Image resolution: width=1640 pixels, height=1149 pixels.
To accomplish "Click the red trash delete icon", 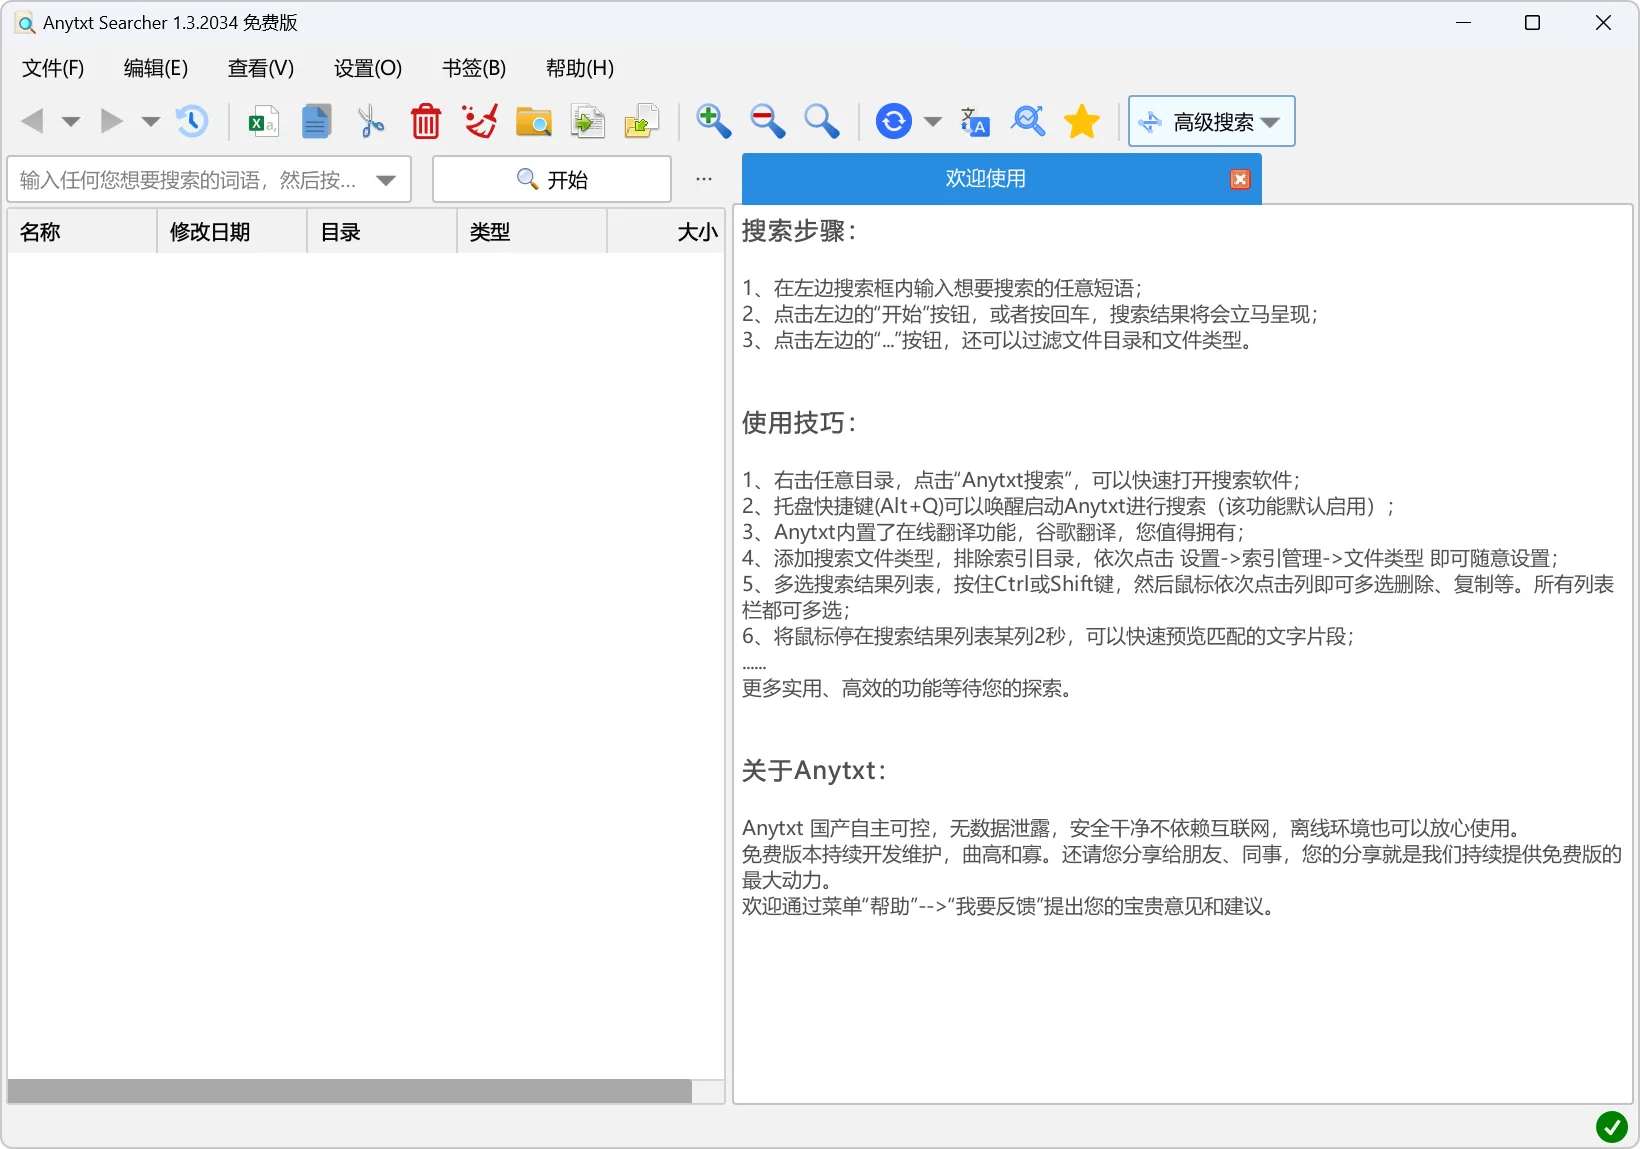I will point(426,122).
